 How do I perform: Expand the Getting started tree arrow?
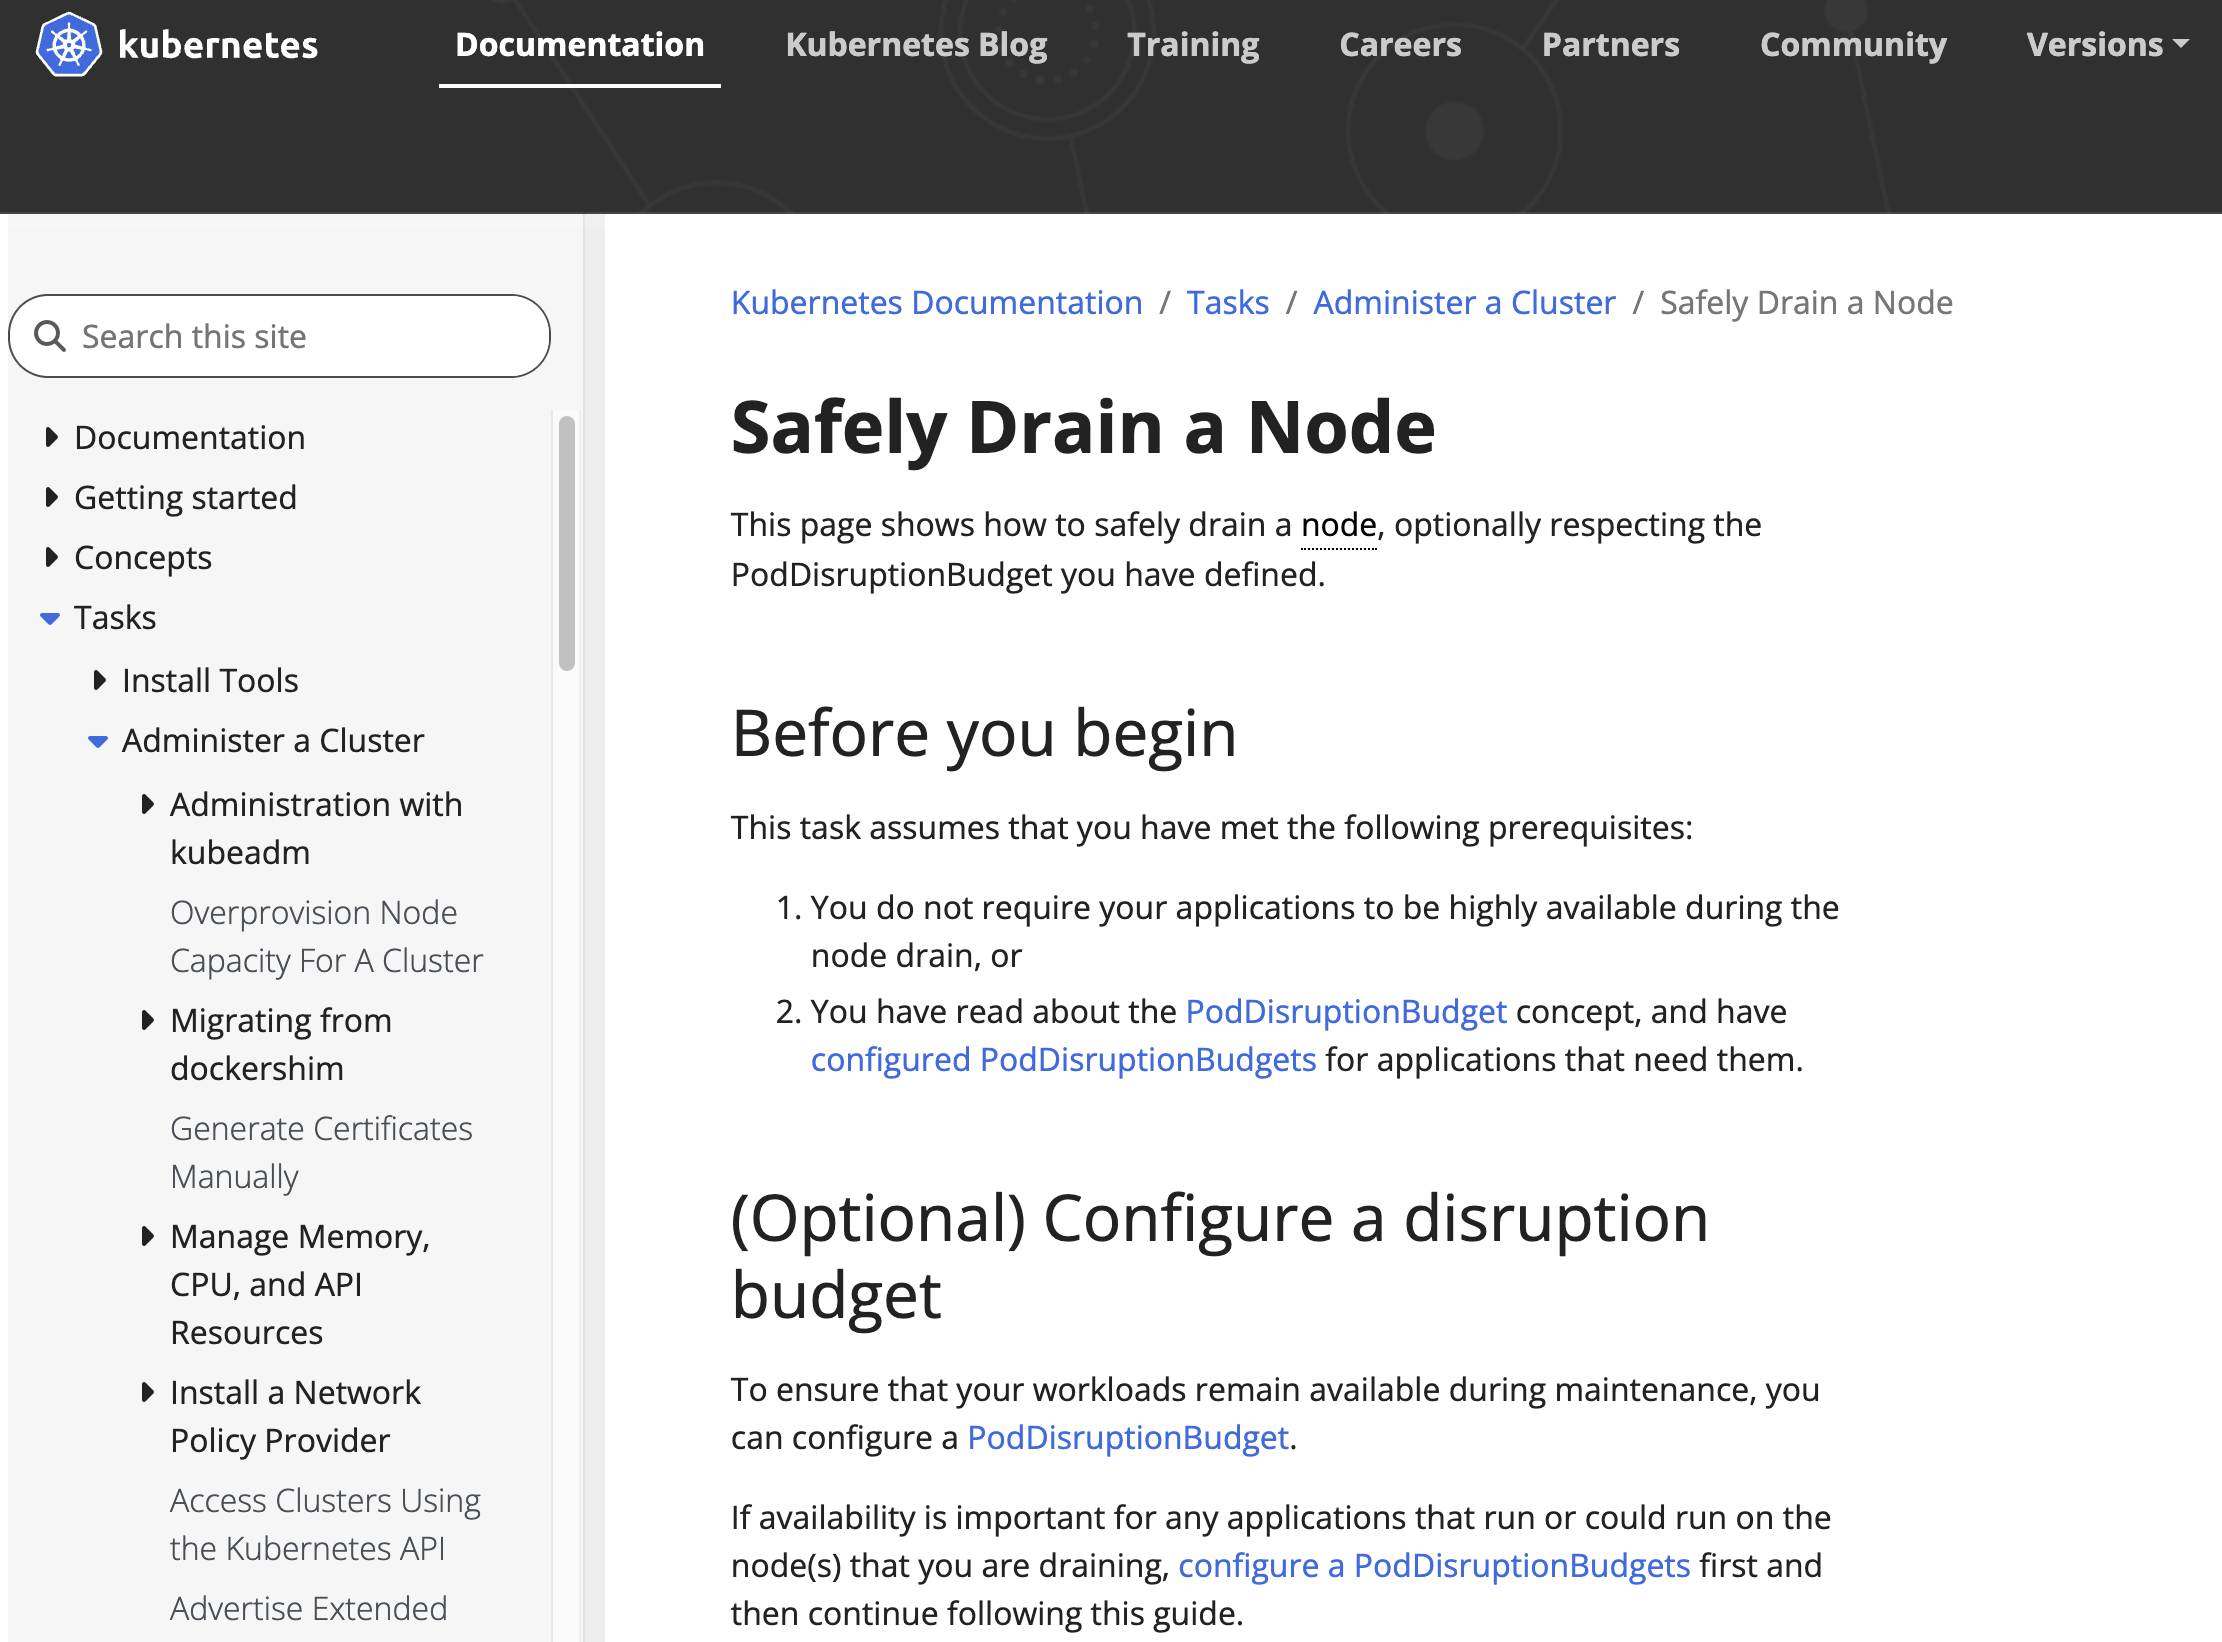tap(51, 497)
